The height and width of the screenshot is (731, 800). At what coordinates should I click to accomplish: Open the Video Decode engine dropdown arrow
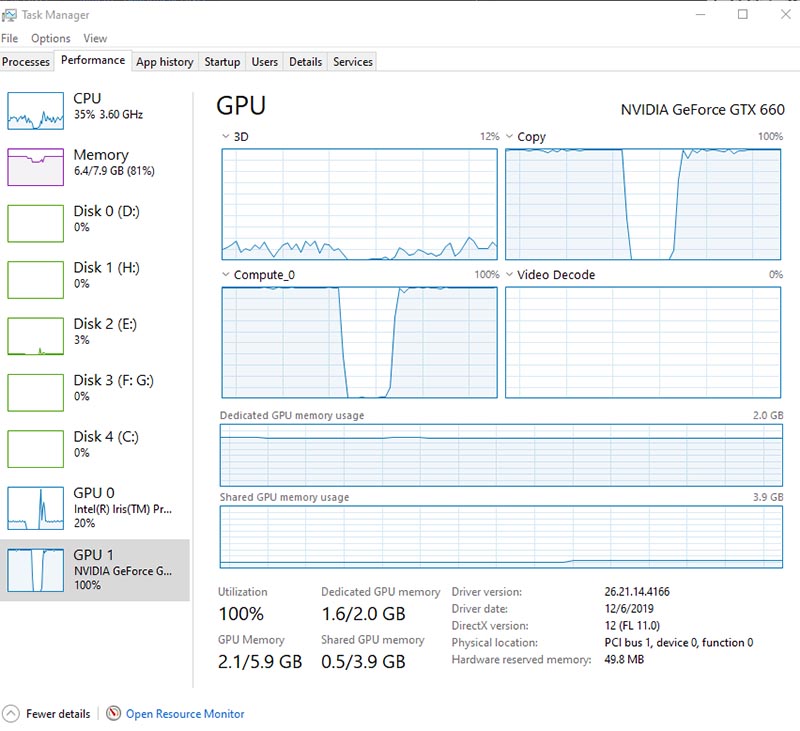(x=509, y=274)
